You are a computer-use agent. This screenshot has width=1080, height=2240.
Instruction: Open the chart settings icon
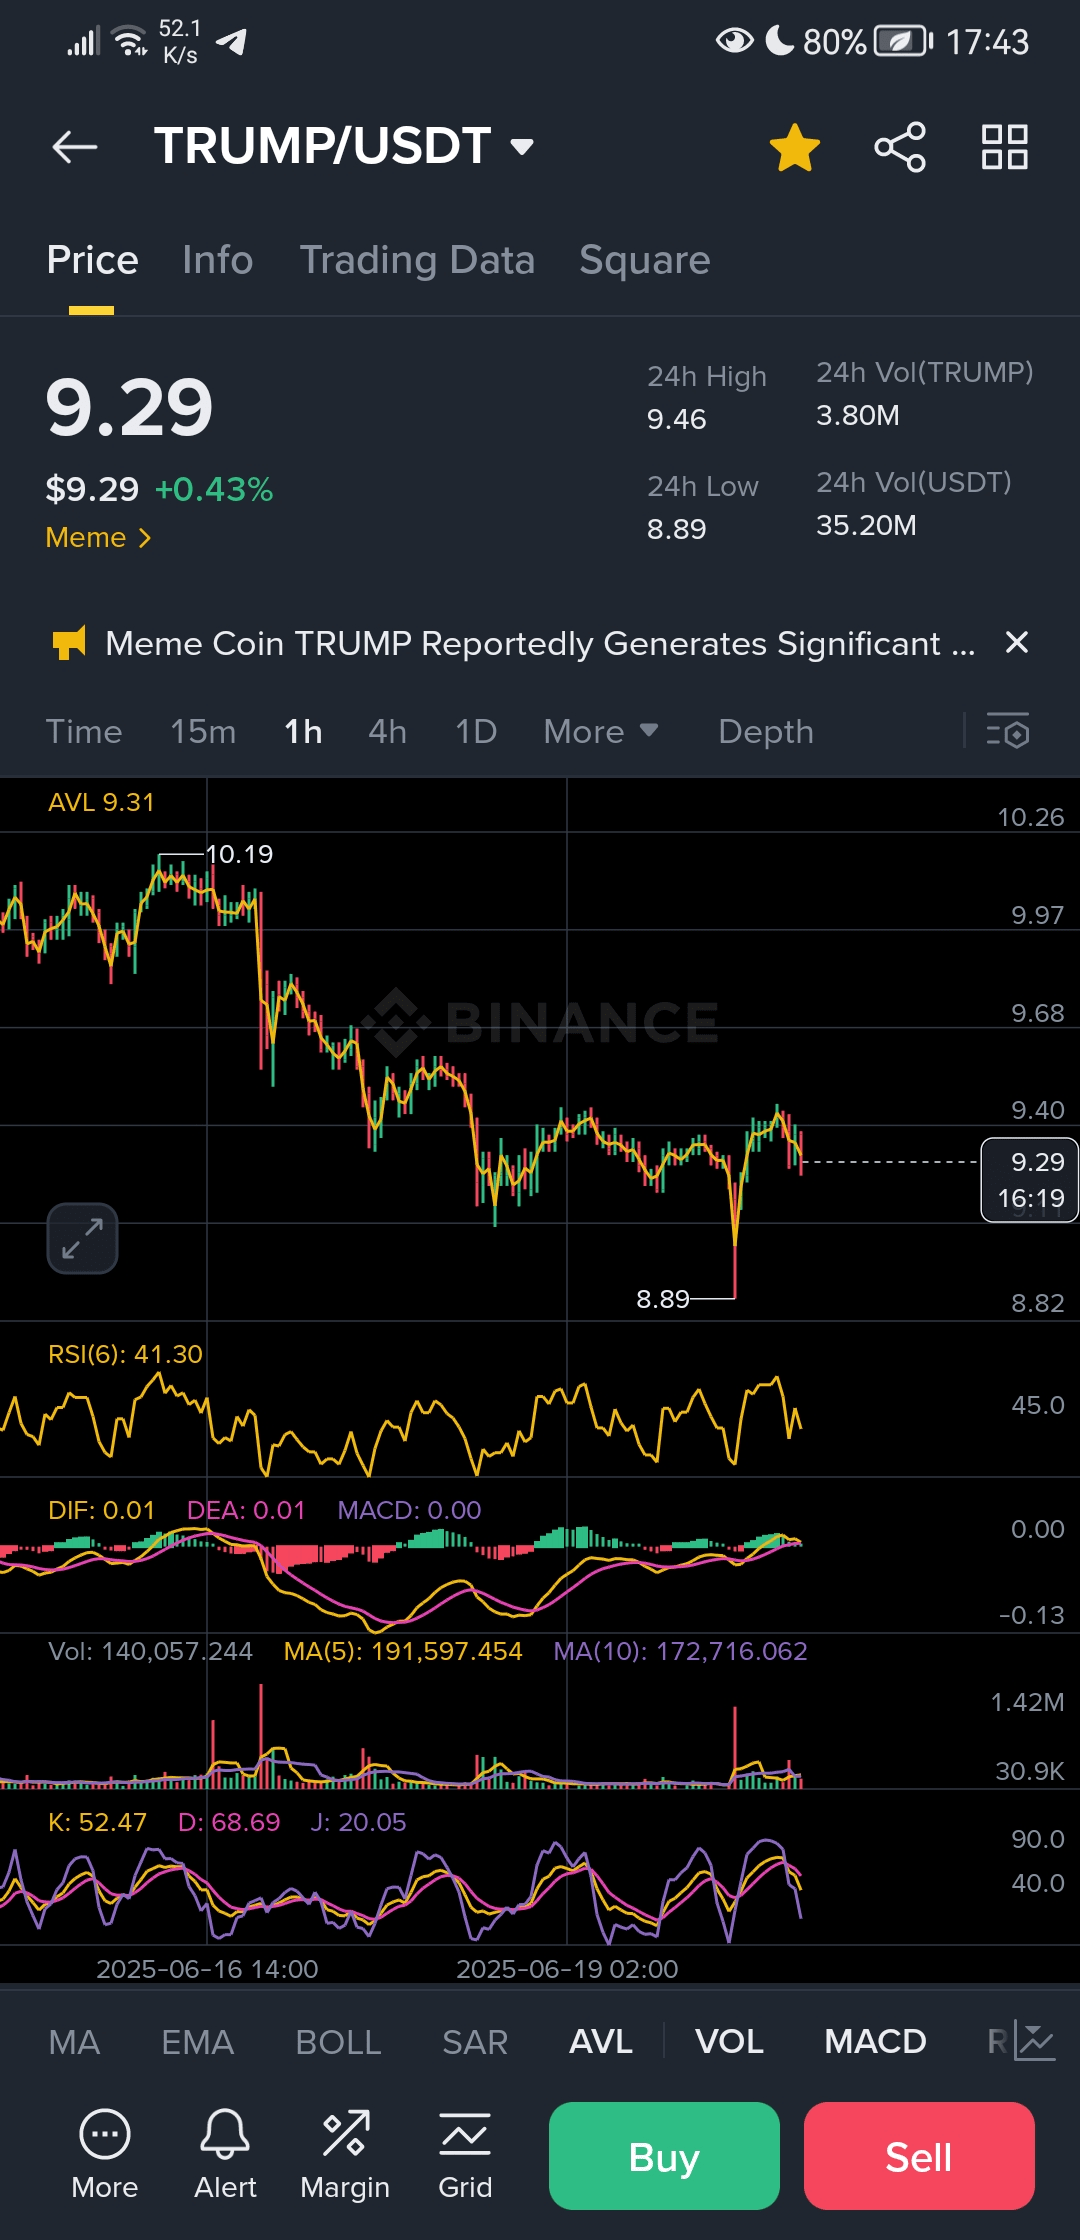click(1007, 731)
